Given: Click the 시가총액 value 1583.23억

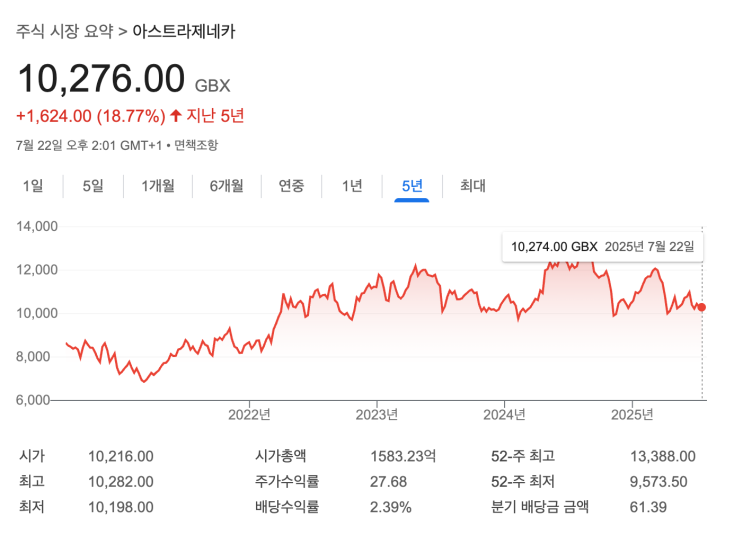Looking at the screenshot, I should [x=403, y=456].
